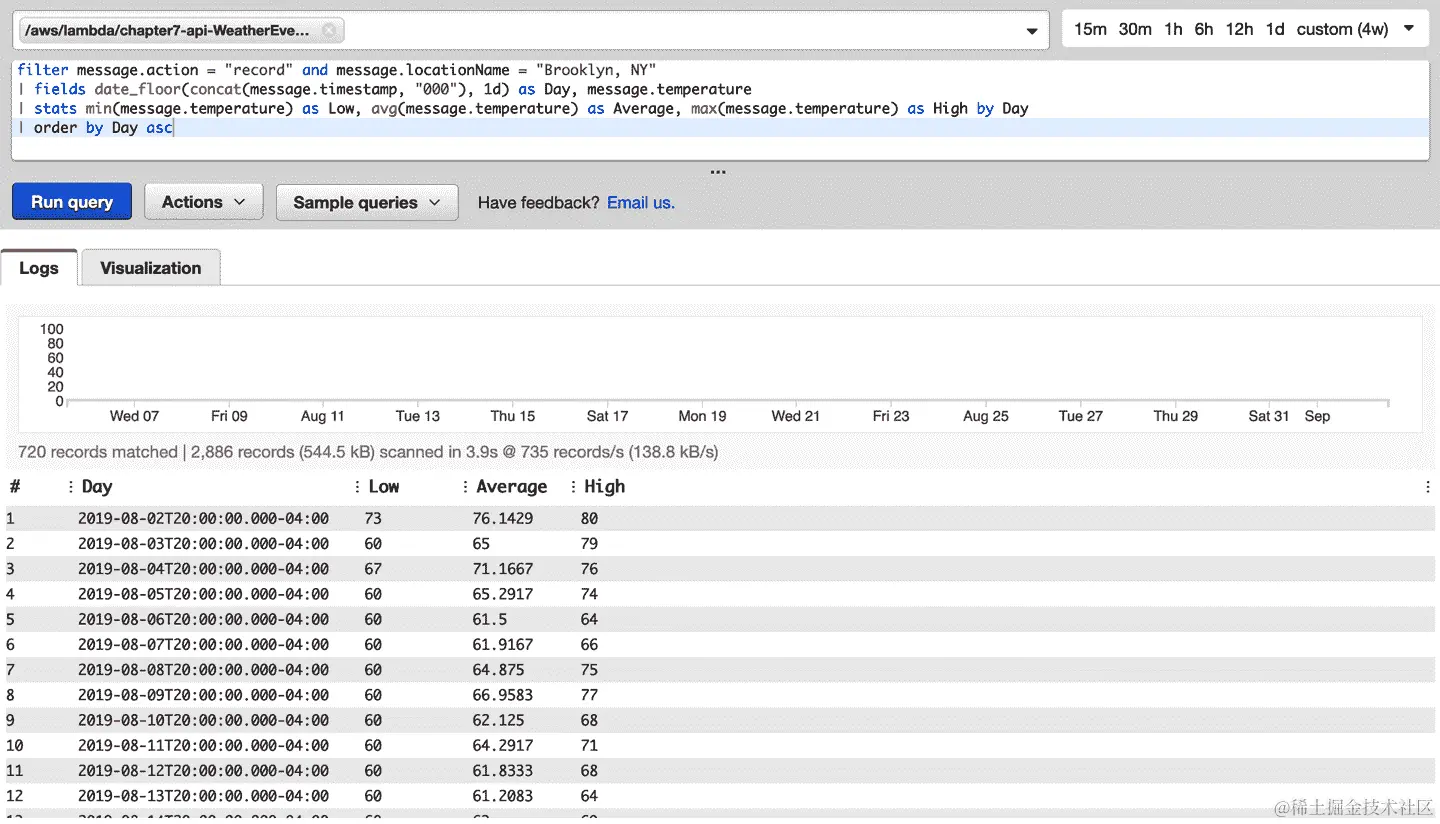Switch to the Logs tab
The width and height of the screenshot is (1440, 824).
coord(39,268)
